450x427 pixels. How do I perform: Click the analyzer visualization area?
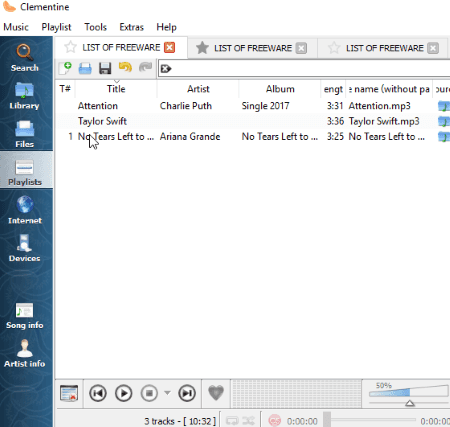pyautogui.click(x=296, y=393)
